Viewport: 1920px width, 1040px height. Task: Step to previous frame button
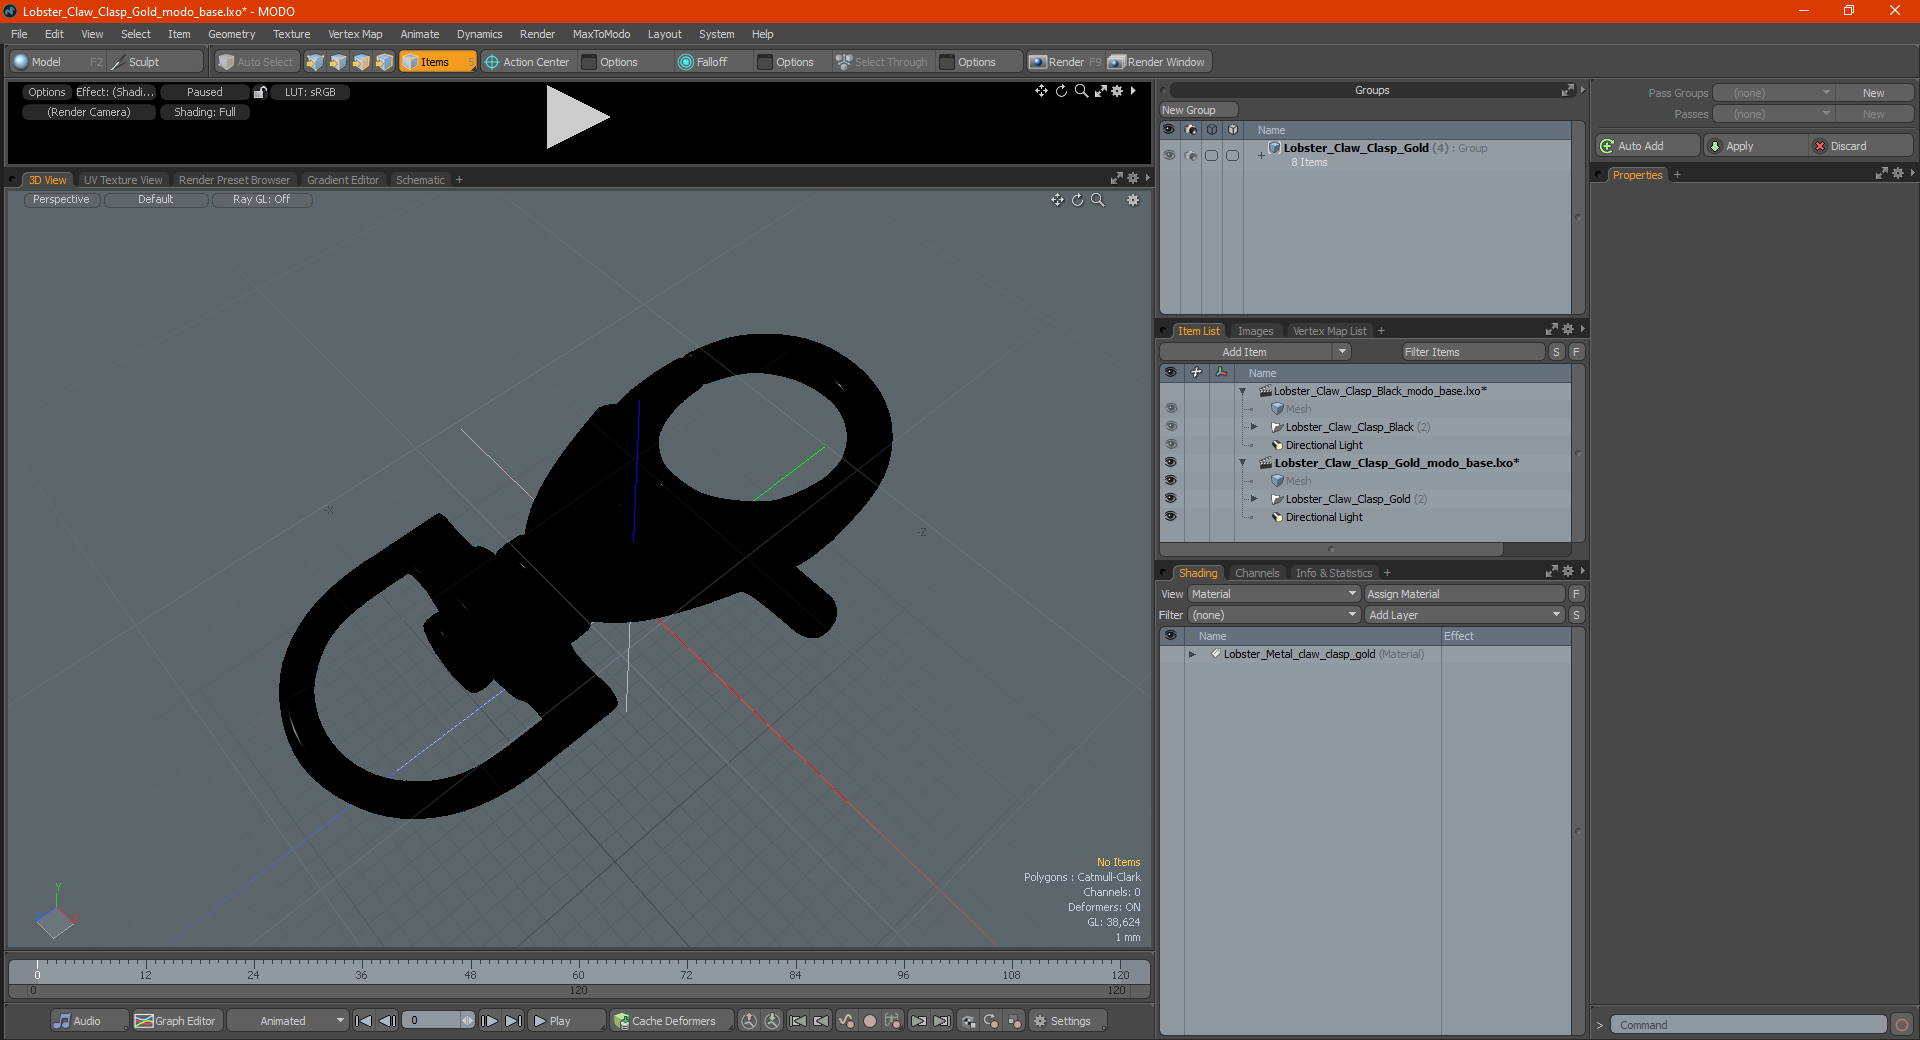tap(388, 1021)
